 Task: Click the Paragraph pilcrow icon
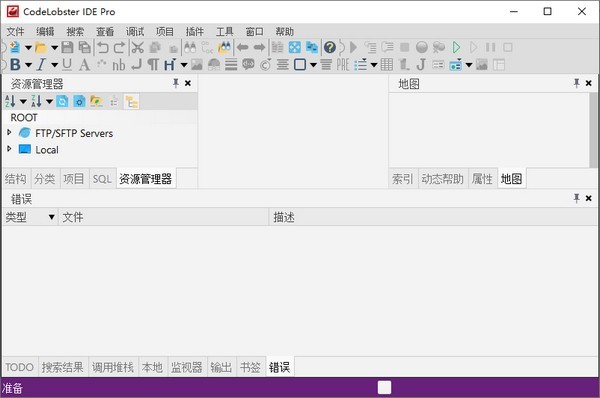pos(153,65)
